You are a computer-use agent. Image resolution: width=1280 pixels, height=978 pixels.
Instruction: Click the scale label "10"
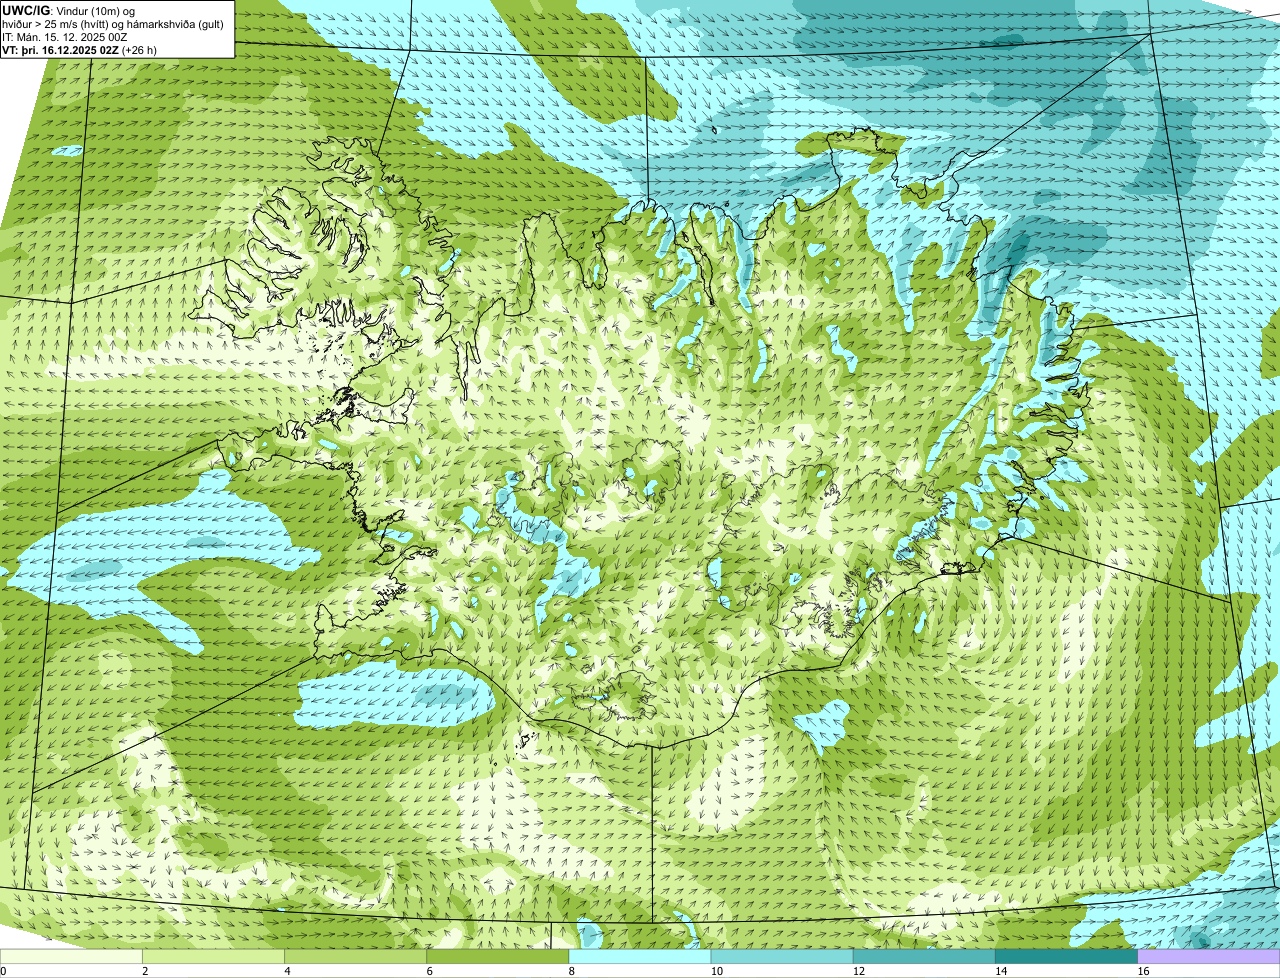(x=716, y=971)
